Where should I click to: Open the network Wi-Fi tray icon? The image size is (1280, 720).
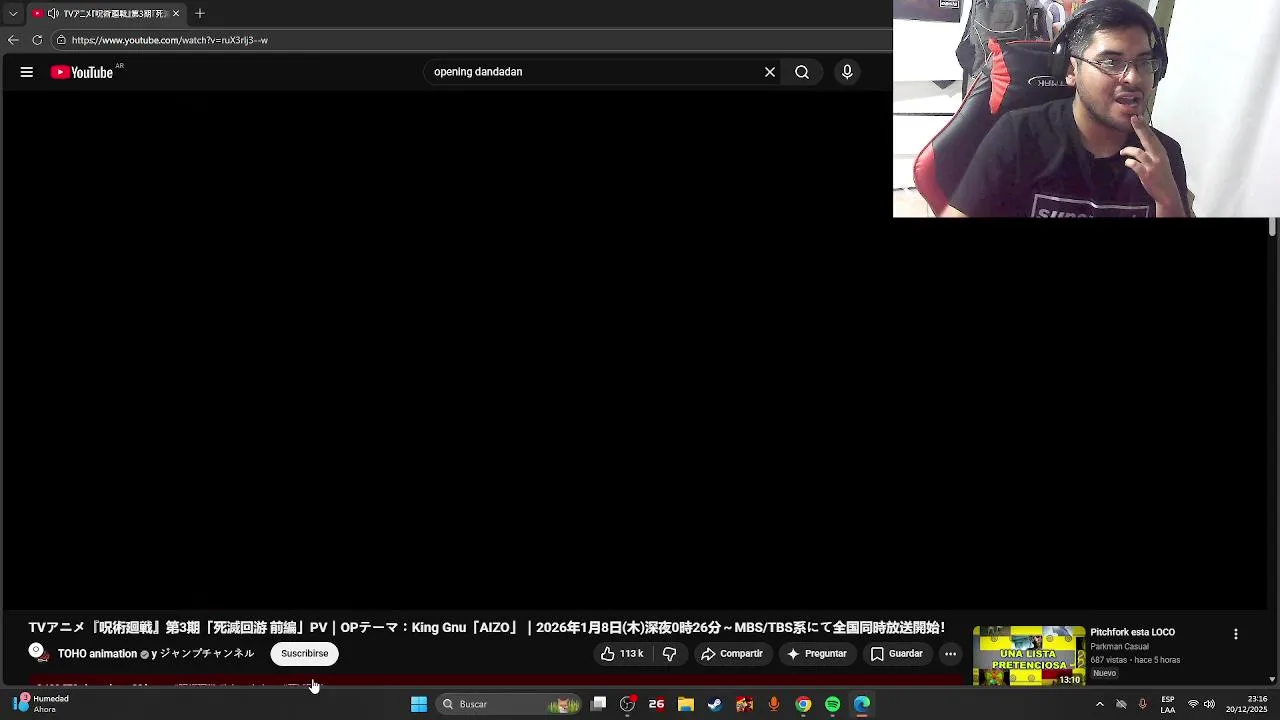(1193, 704)
